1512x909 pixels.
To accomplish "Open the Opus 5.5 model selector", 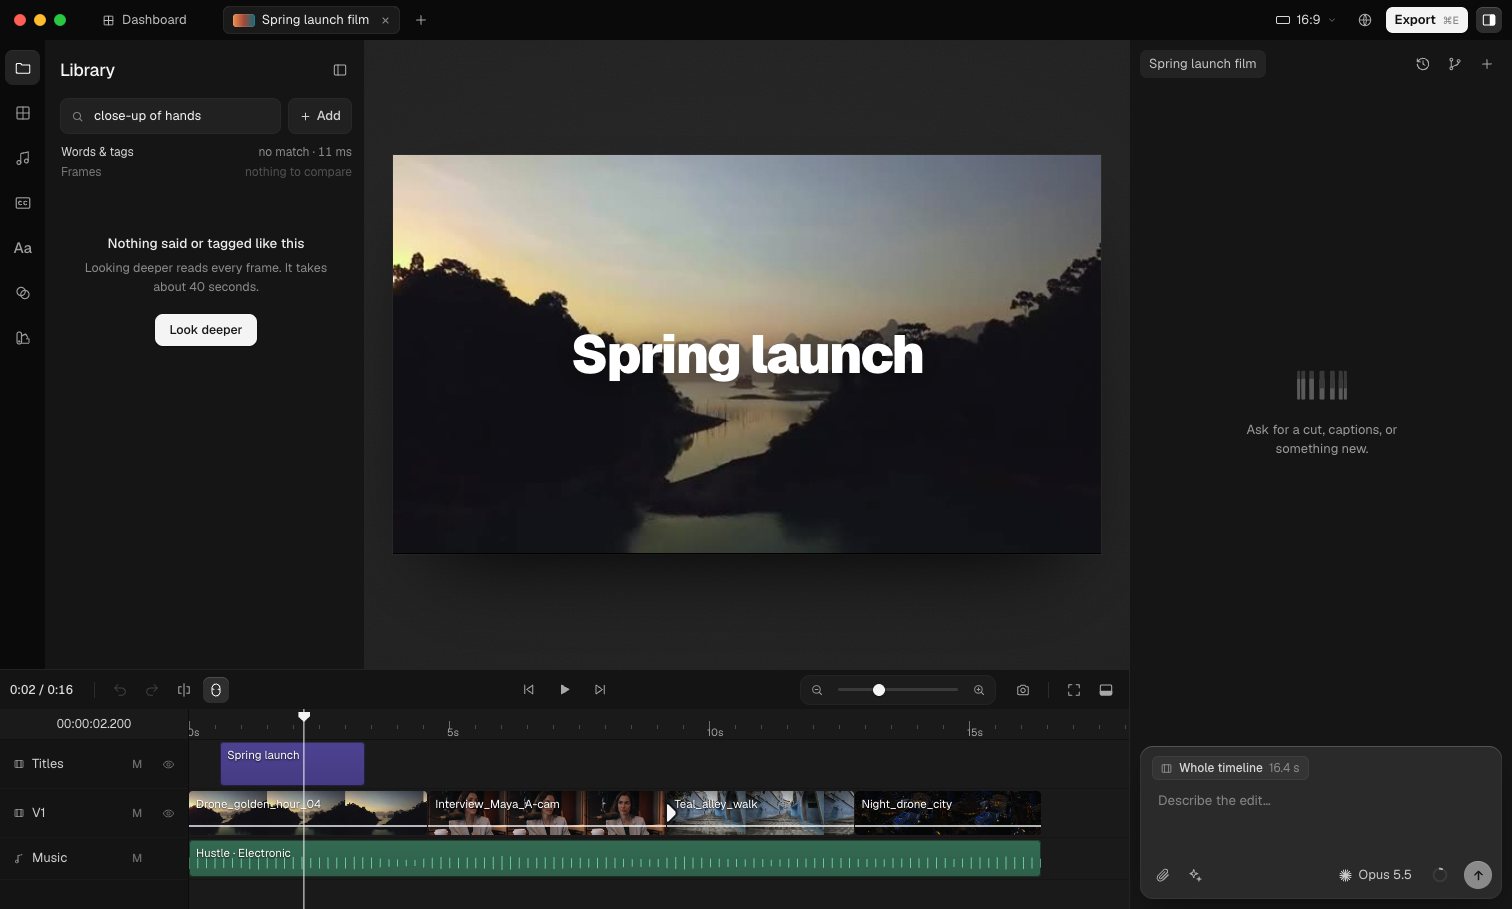I will tap(1375, 875).
